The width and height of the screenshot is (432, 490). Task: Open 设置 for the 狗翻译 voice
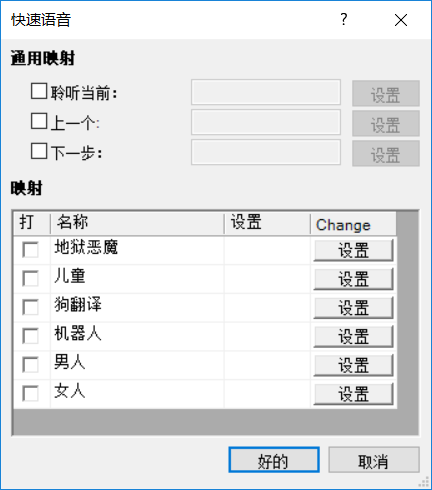click(353, 308)
